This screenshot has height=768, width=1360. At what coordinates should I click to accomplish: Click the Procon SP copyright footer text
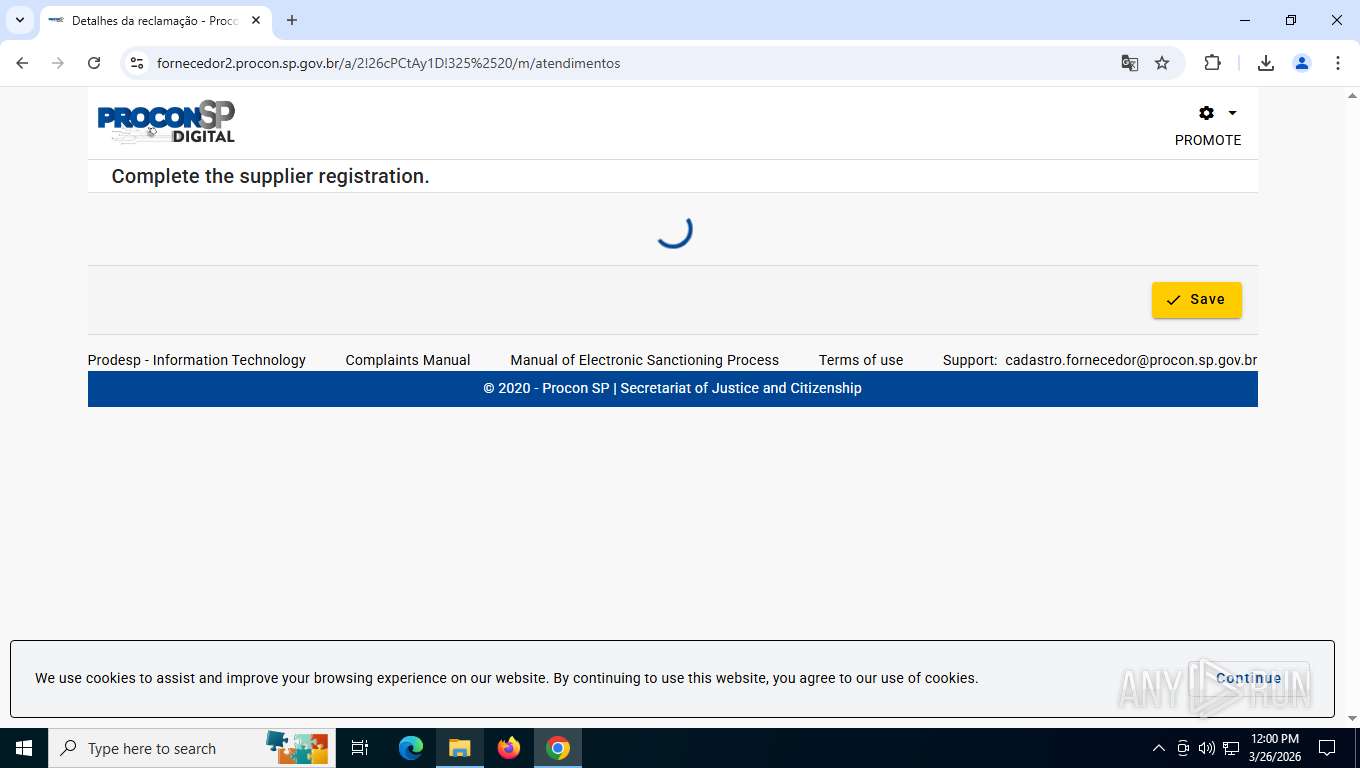pyautogui.click(x=672, y=388)
